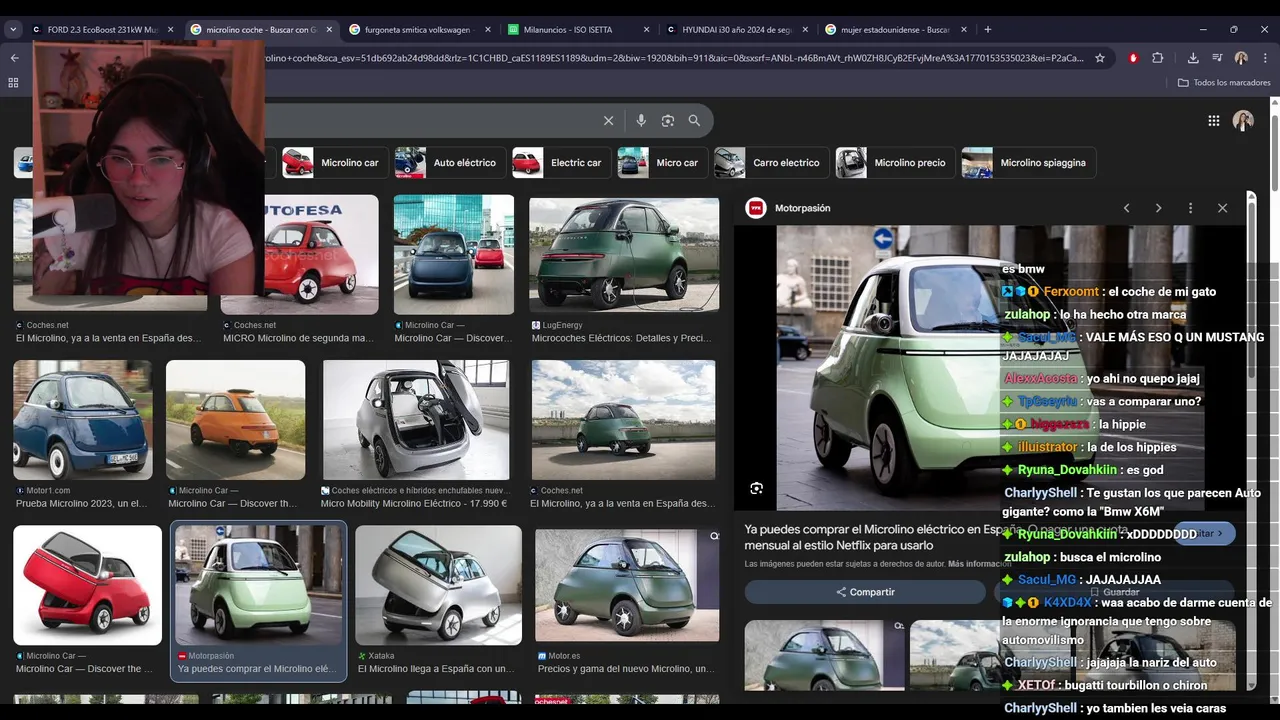Select the Carro electrico filter chip
The height and width of the screenshot is (720, 1280).
[771, 162]
